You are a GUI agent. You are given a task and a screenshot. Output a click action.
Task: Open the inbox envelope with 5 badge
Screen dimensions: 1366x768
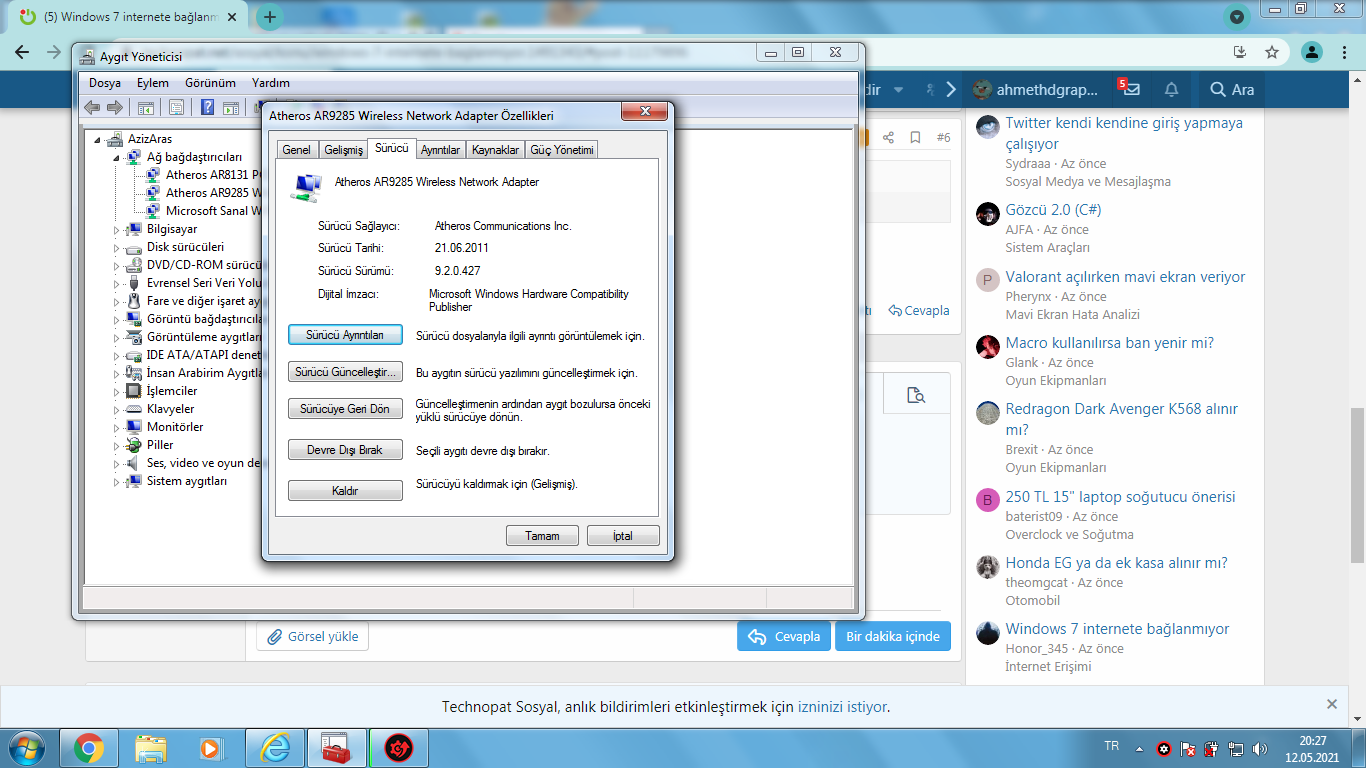click(1130, 89)
